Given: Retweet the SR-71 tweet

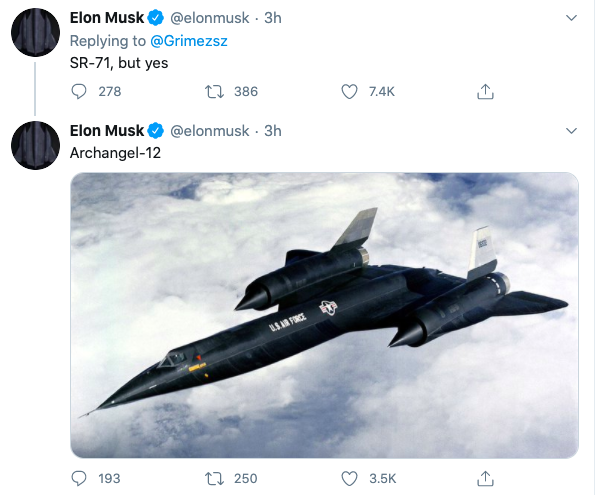Looking at the screenshot, I should point(212,91).
